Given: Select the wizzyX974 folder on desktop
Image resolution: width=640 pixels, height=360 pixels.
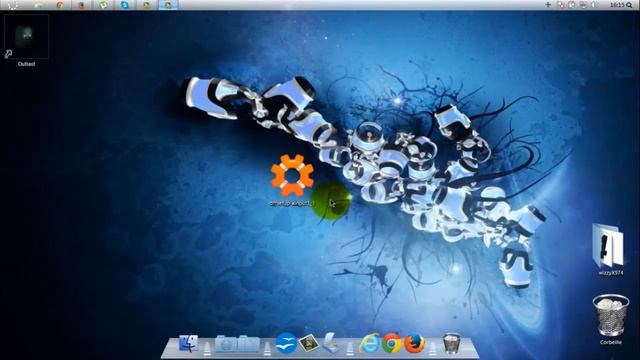Looking at the screenshot, I should [610, 249].
